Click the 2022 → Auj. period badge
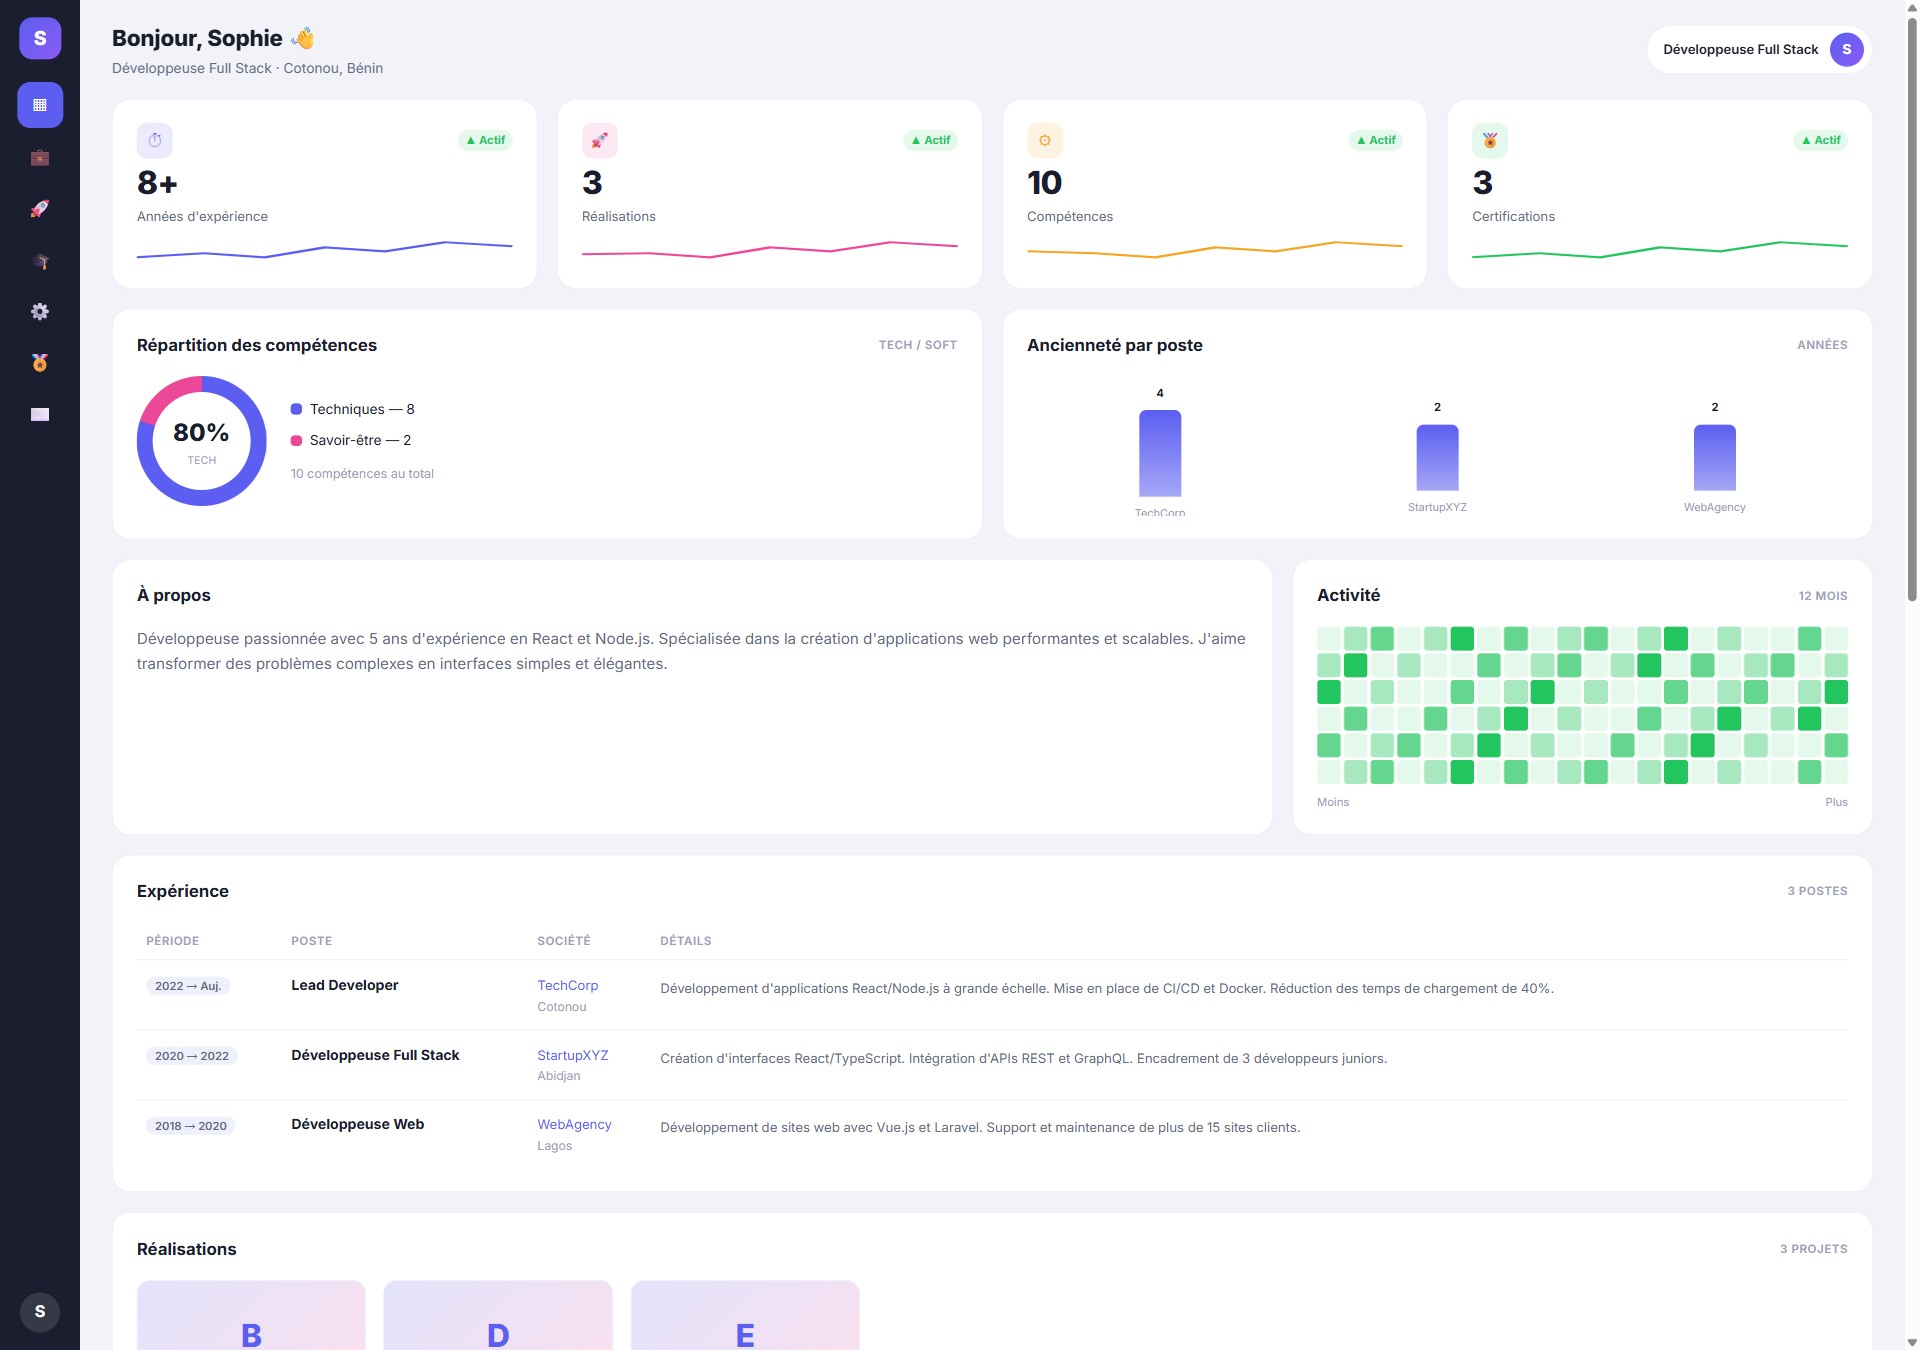 tap(188, 986)
